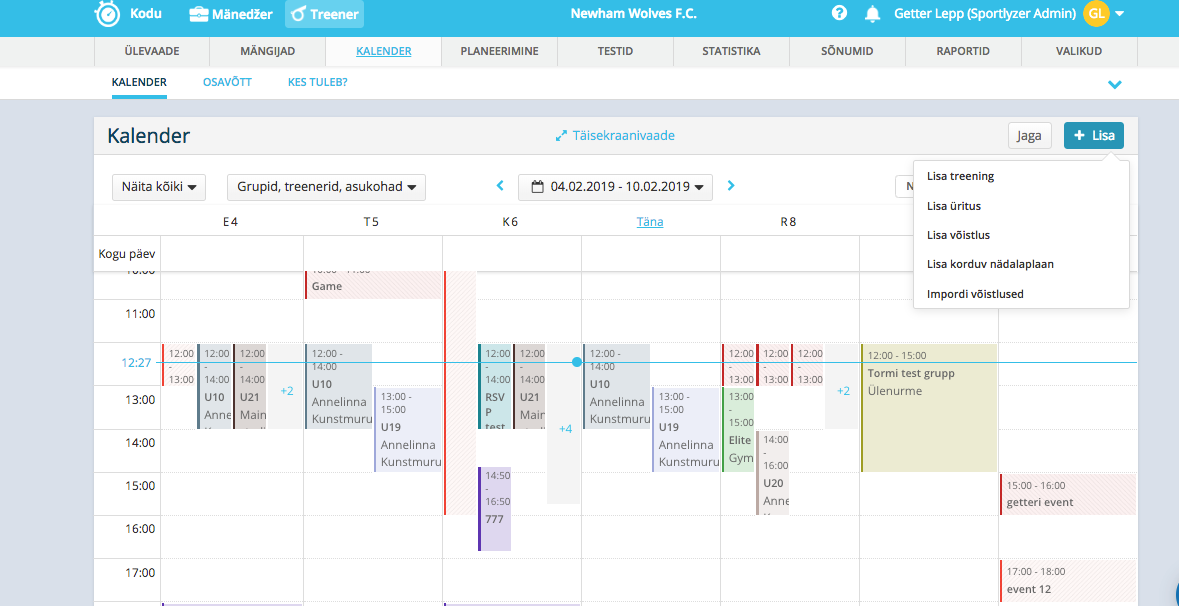The height and width of the screenshot is (606, 1179).
Task: Open the MÄNGIJAD tab
Action: pos(268,52)
